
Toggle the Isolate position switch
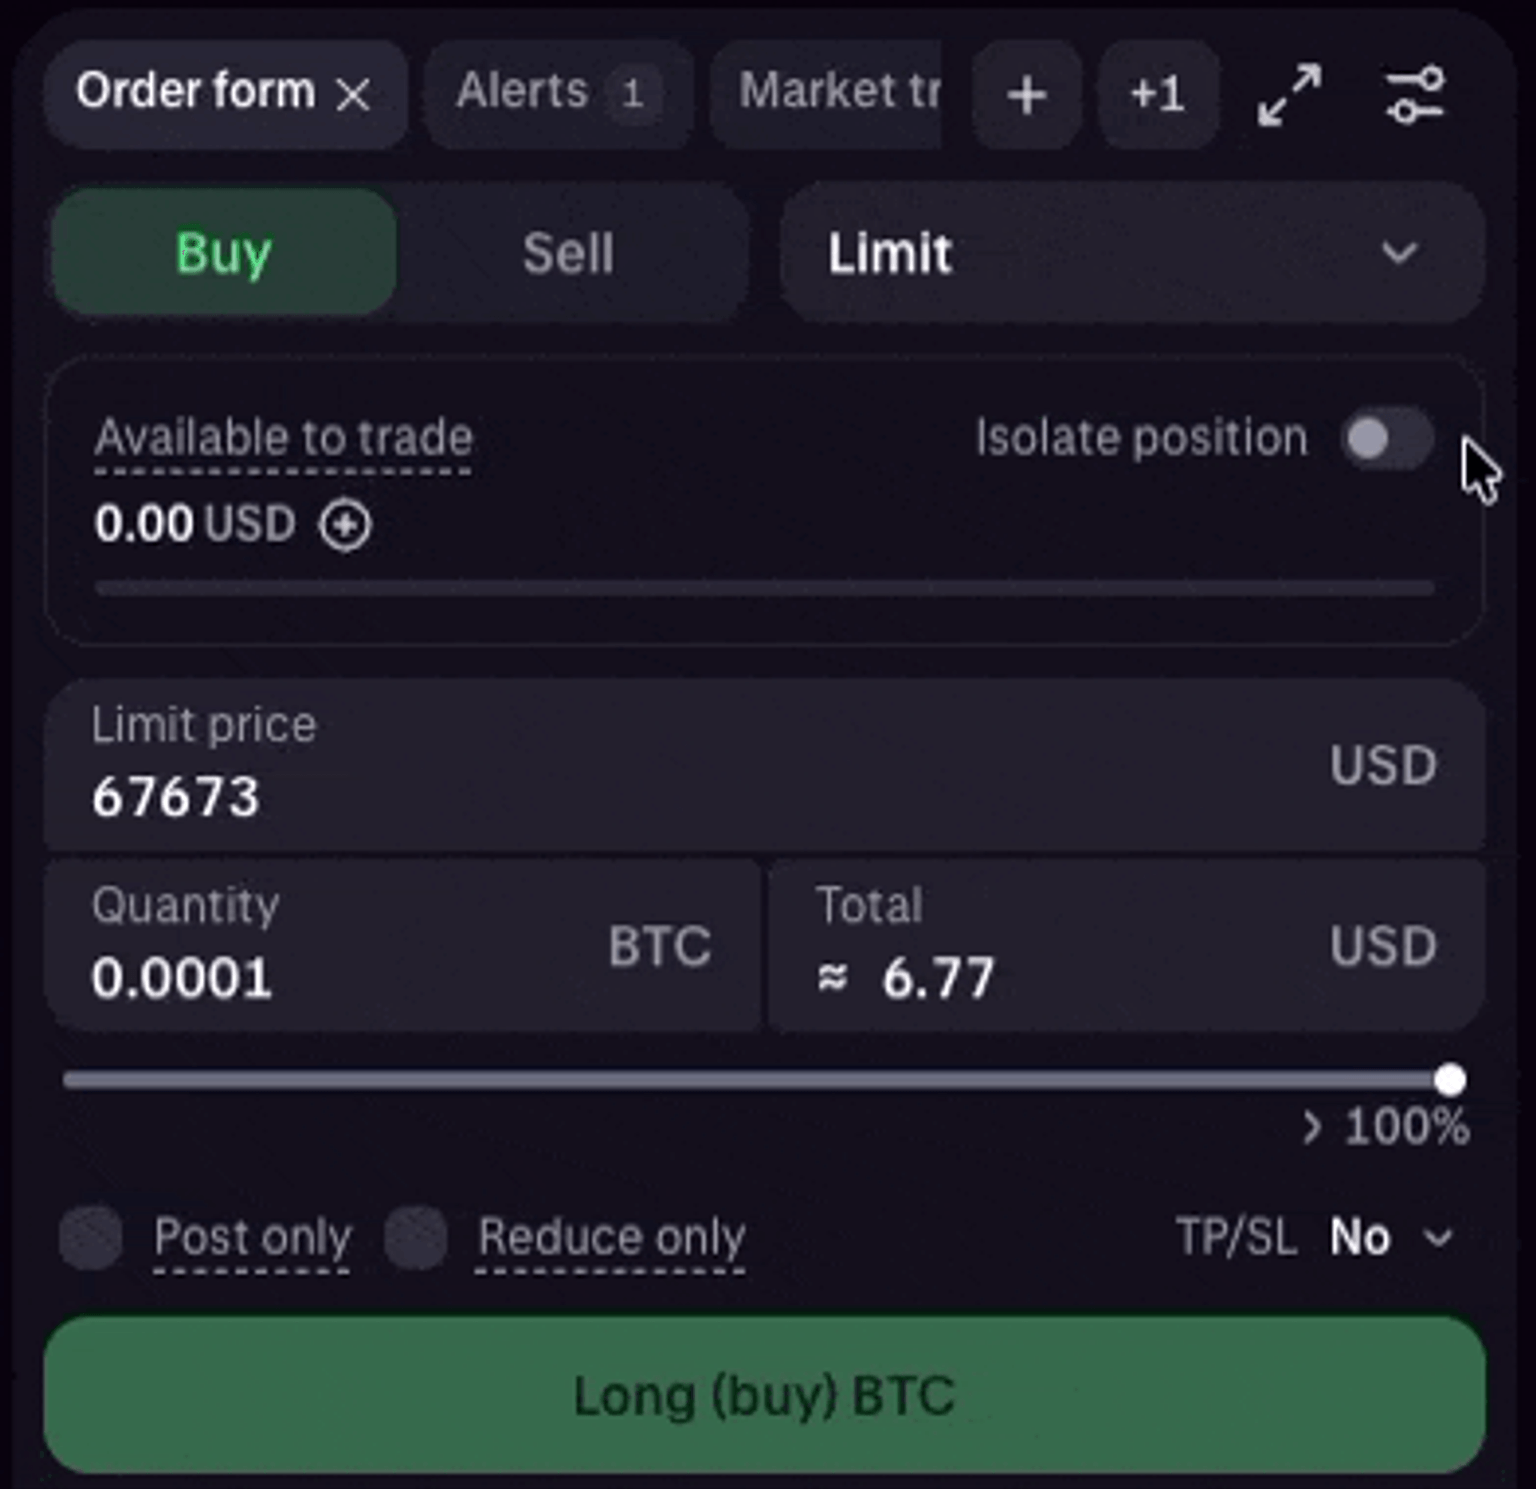coord(1386,438)
